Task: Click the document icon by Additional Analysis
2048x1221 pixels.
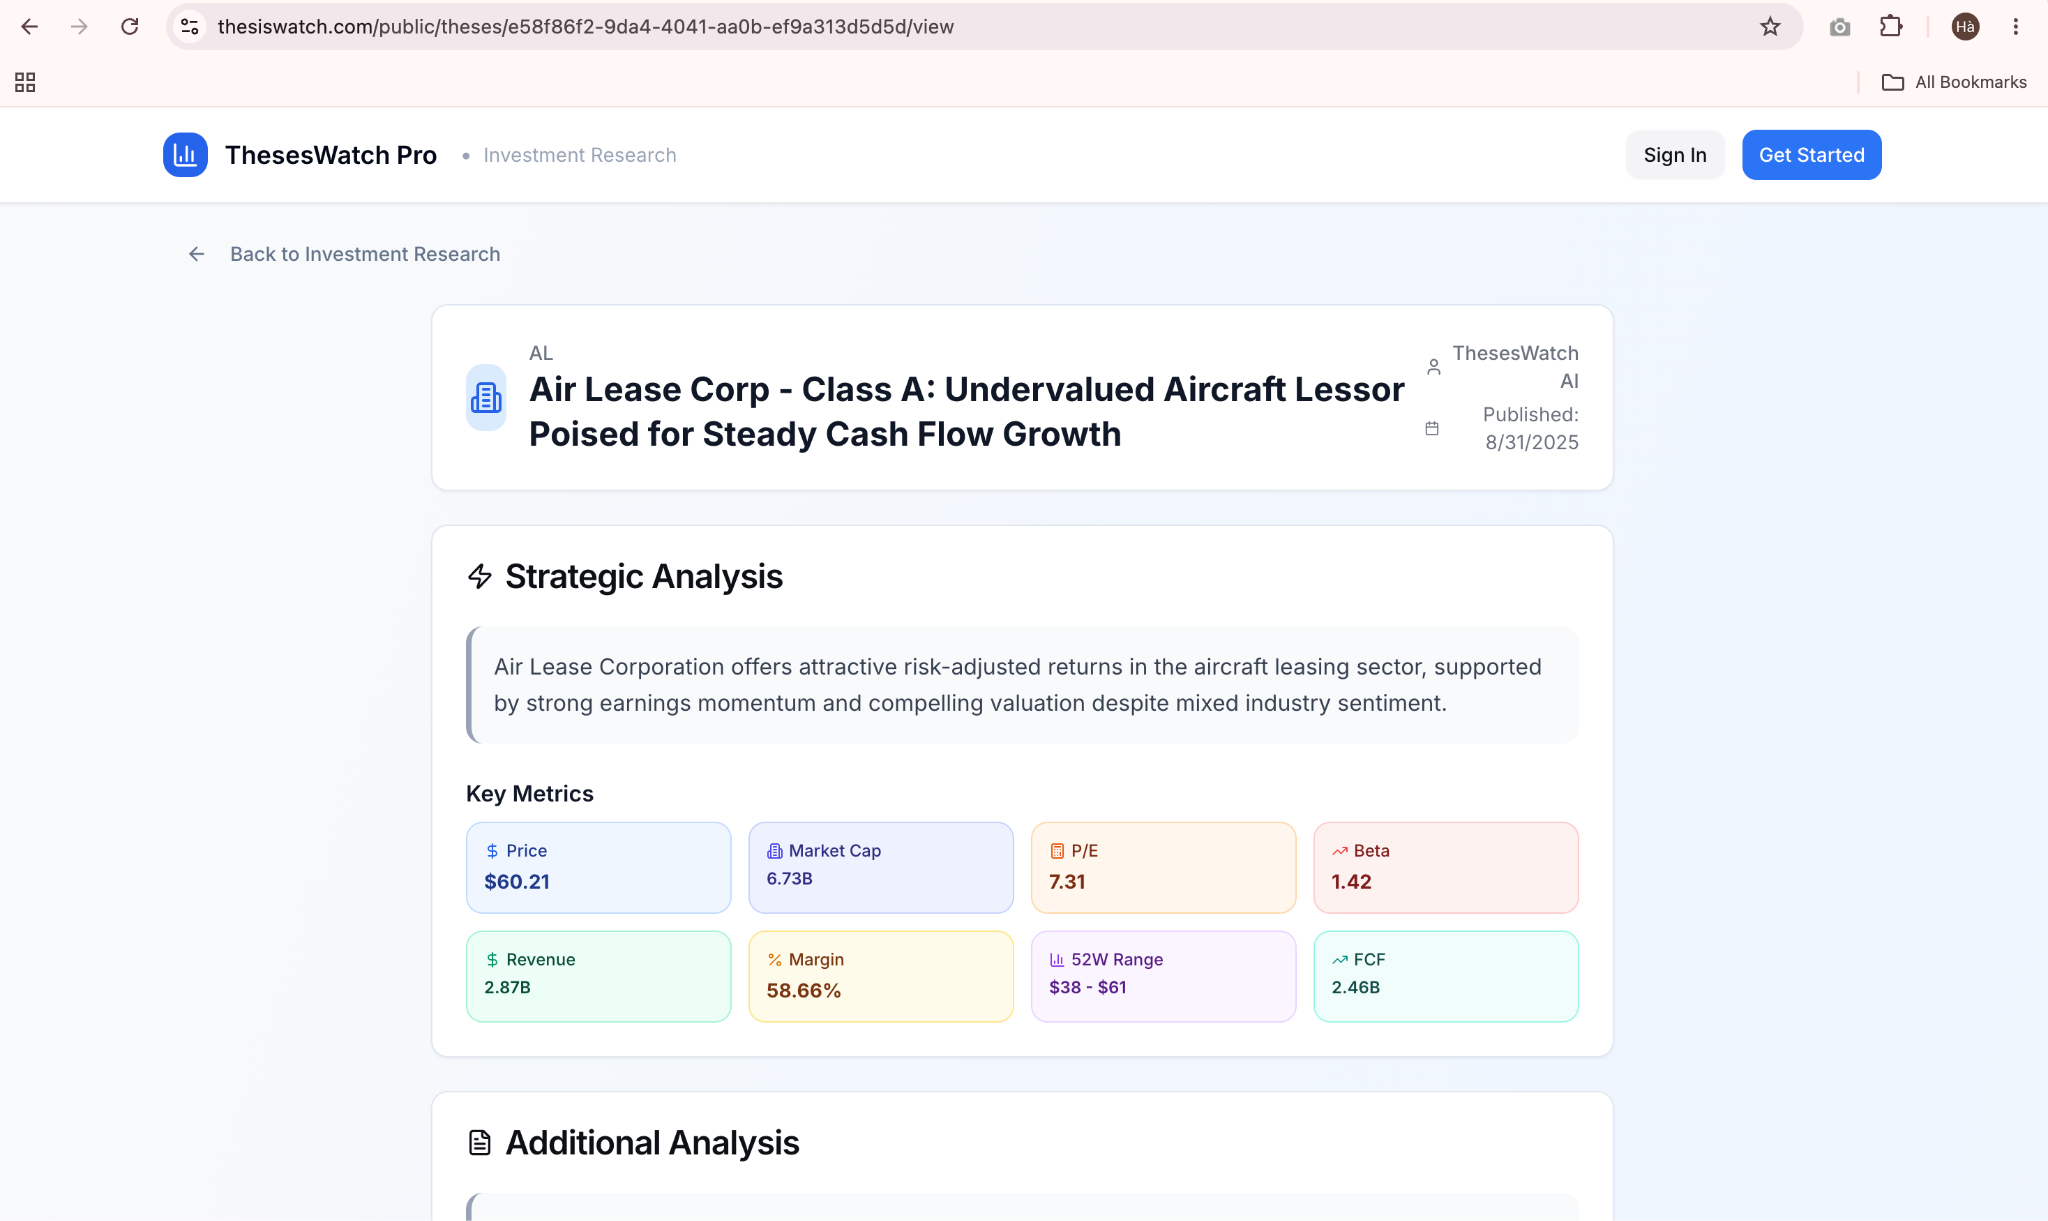Action: pyautogui.click(x=480, y=1142)
